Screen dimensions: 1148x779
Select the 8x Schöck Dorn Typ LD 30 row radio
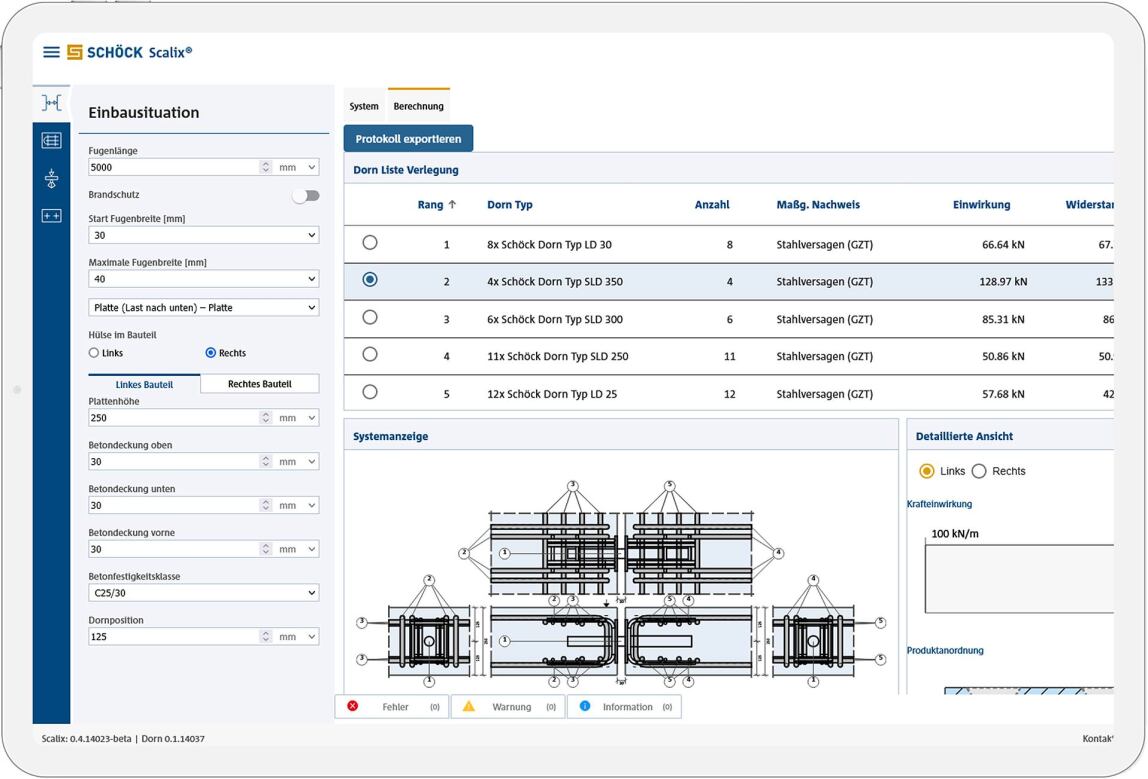point(370,242)
